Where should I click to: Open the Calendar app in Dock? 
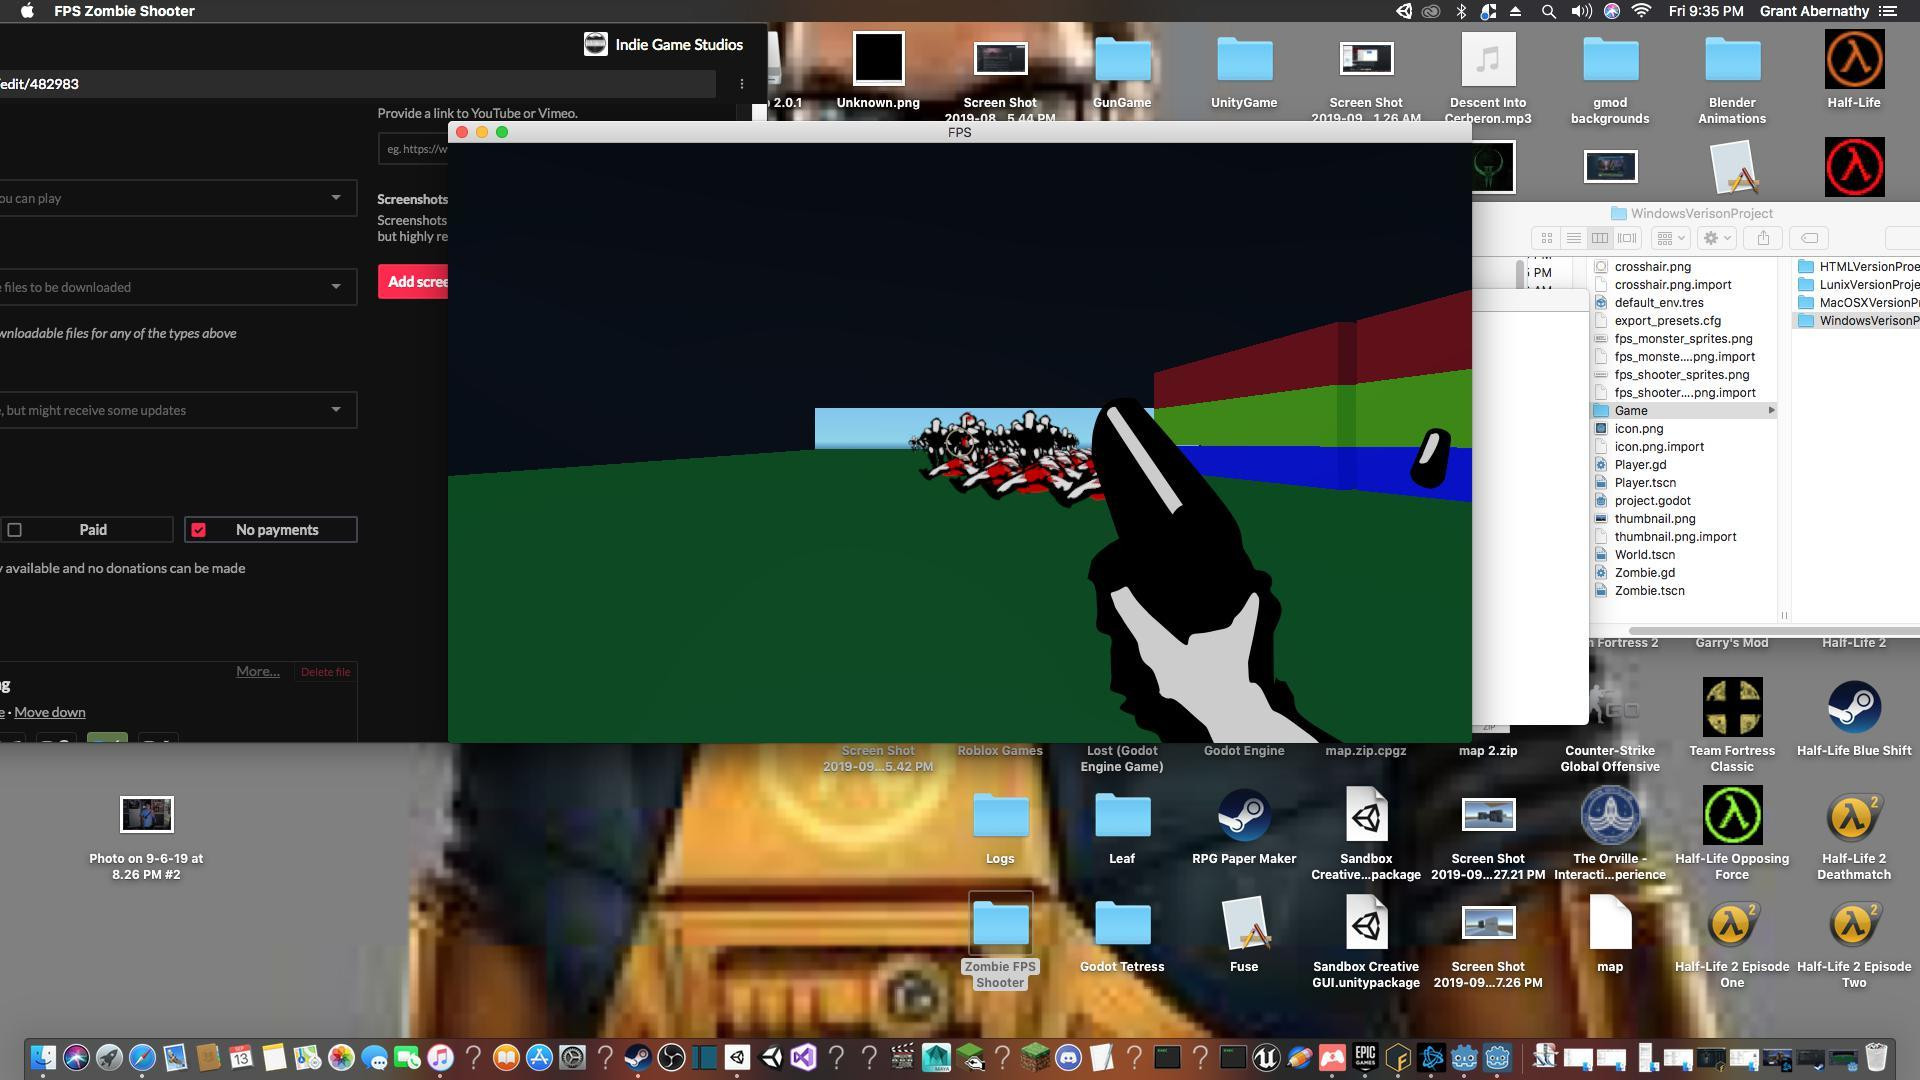click(241, 1057)
